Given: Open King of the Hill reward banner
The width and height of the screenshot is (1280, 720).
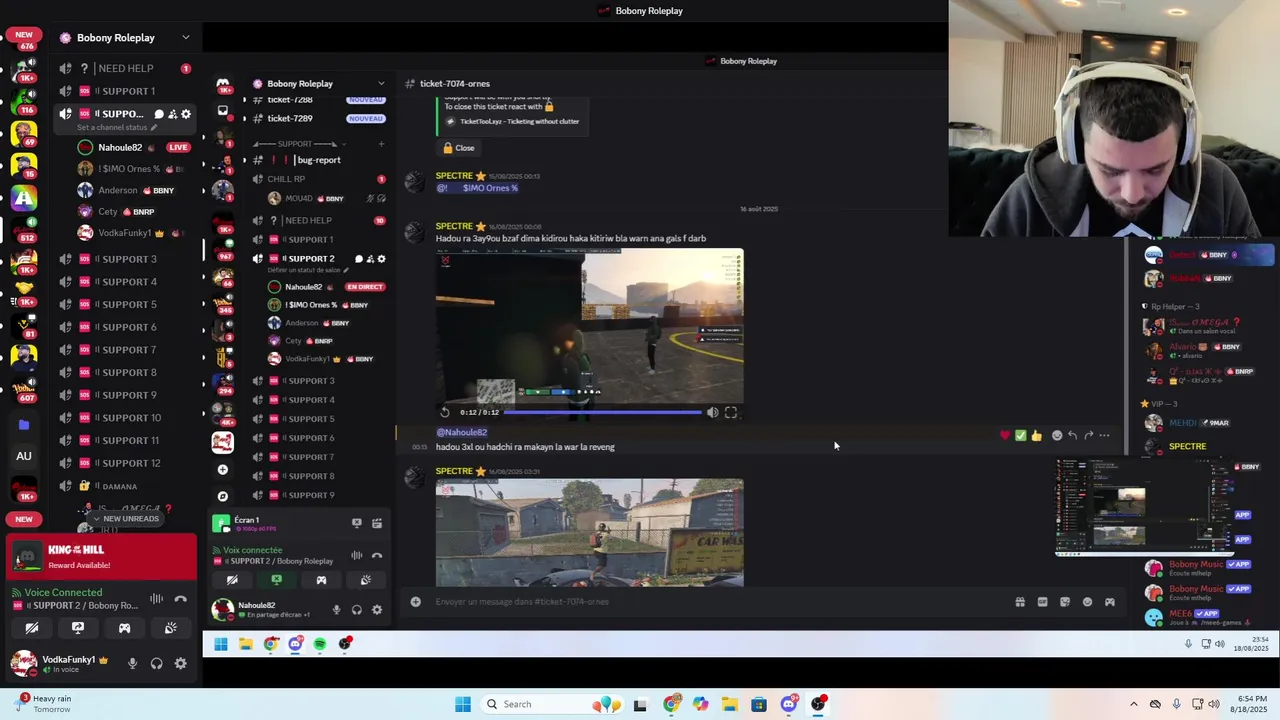Looking at the screenshot, I should click(x=101, y=557).
